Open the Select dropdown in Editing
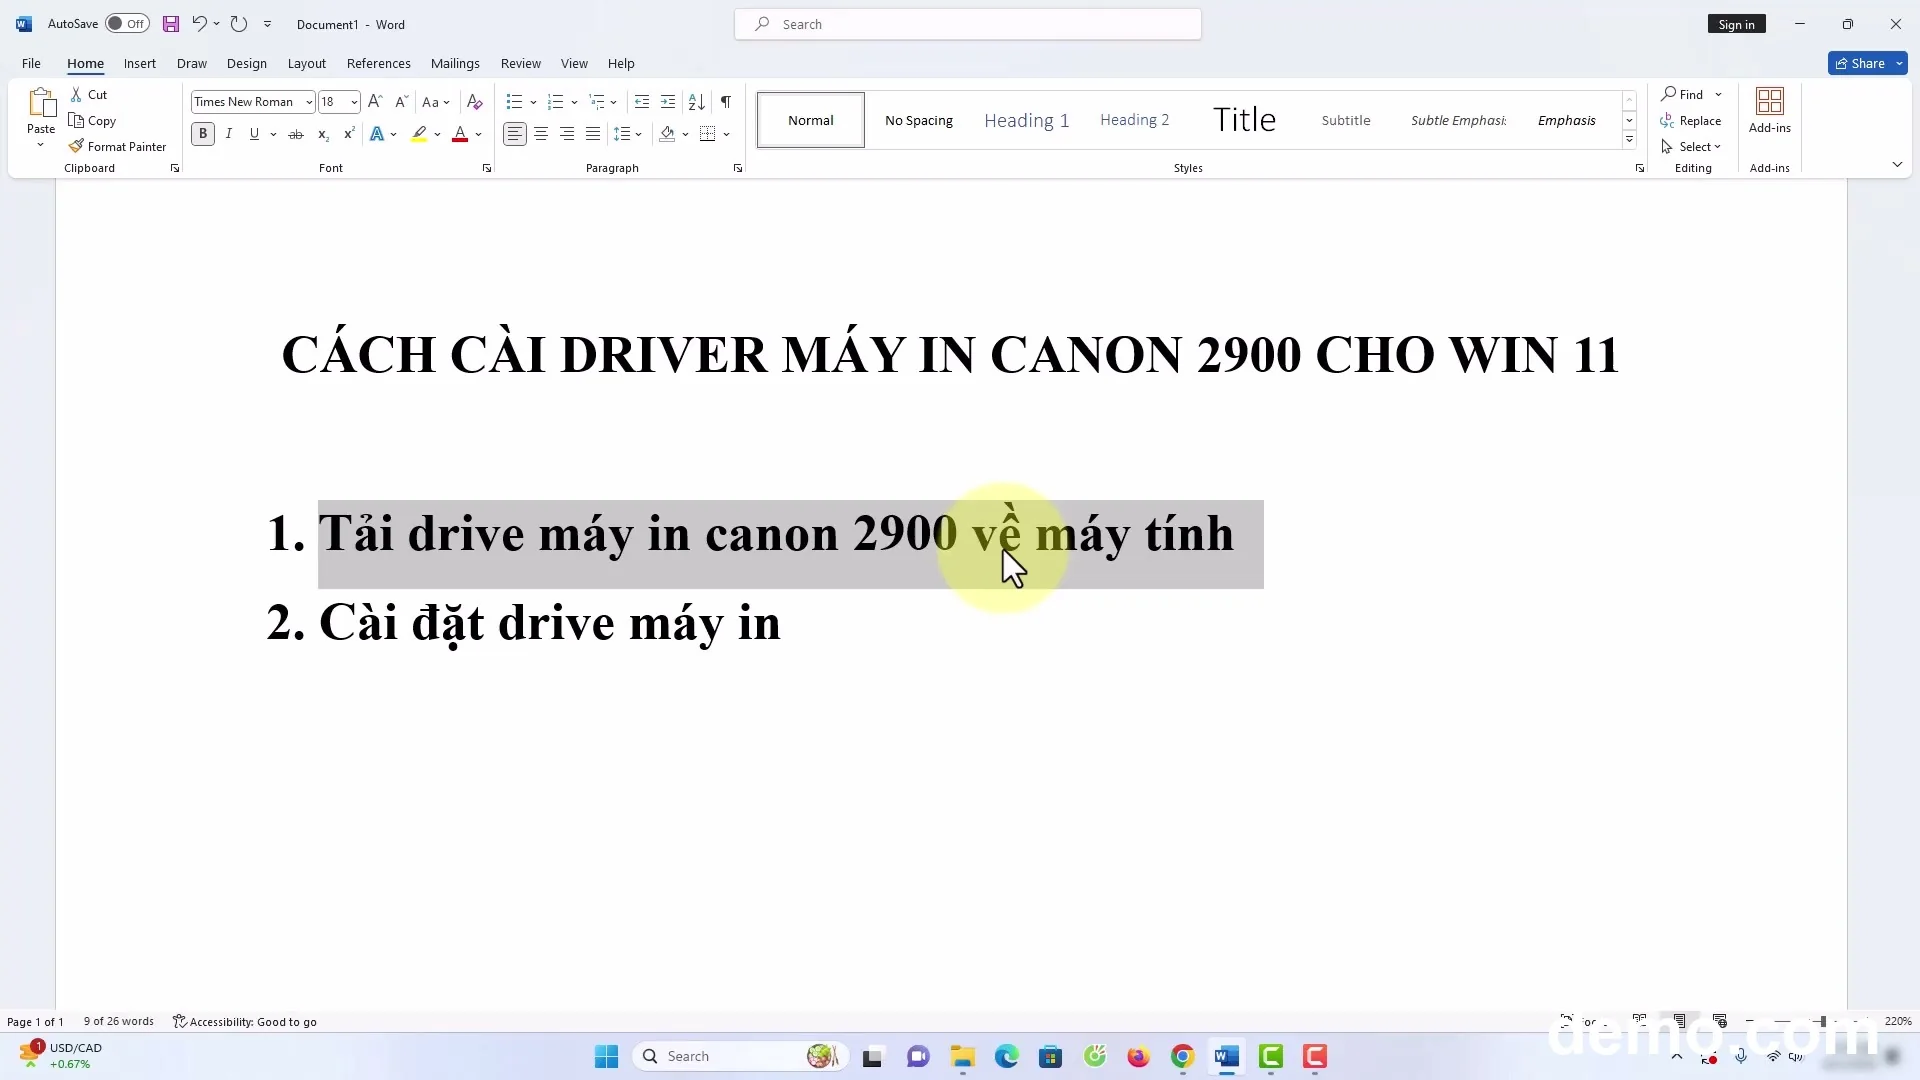Screen dimensions: 1920x1080 coord(1691,146)
